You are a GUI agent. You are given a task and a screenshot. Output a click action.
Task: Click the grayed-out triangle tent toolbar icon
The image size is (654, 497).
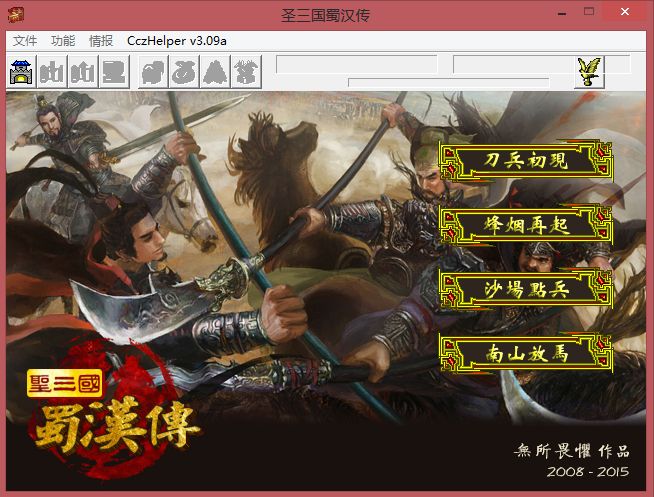pos(215,72)
